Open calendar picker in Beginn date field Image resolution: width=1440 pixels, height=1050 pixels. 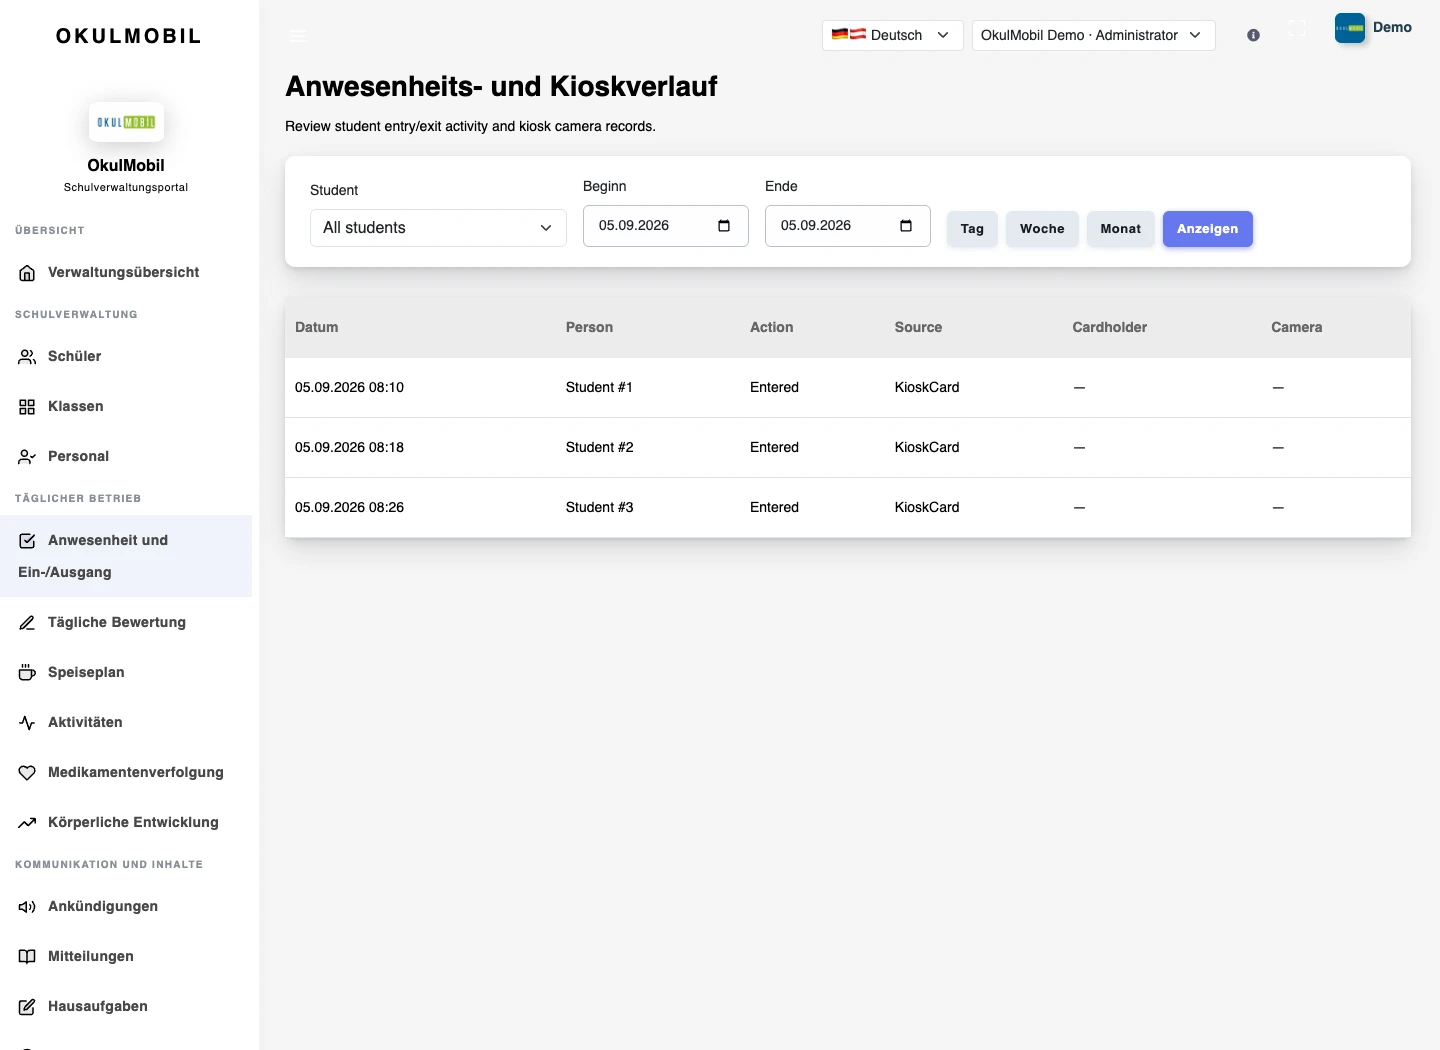724,226
